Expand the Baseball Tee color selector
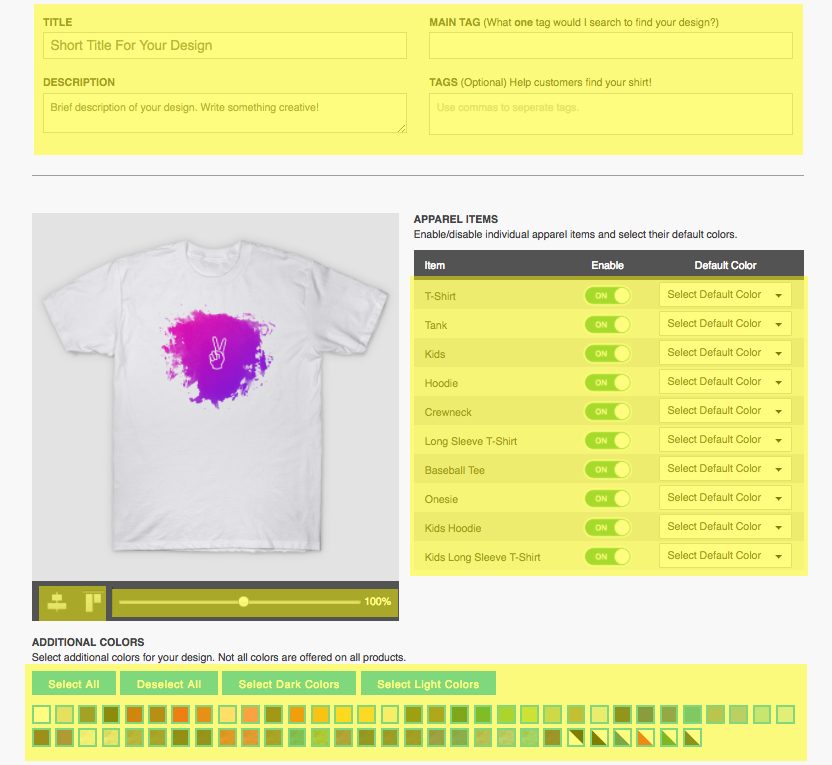This screenshot has height=765, width=832. tap(724, 469)
